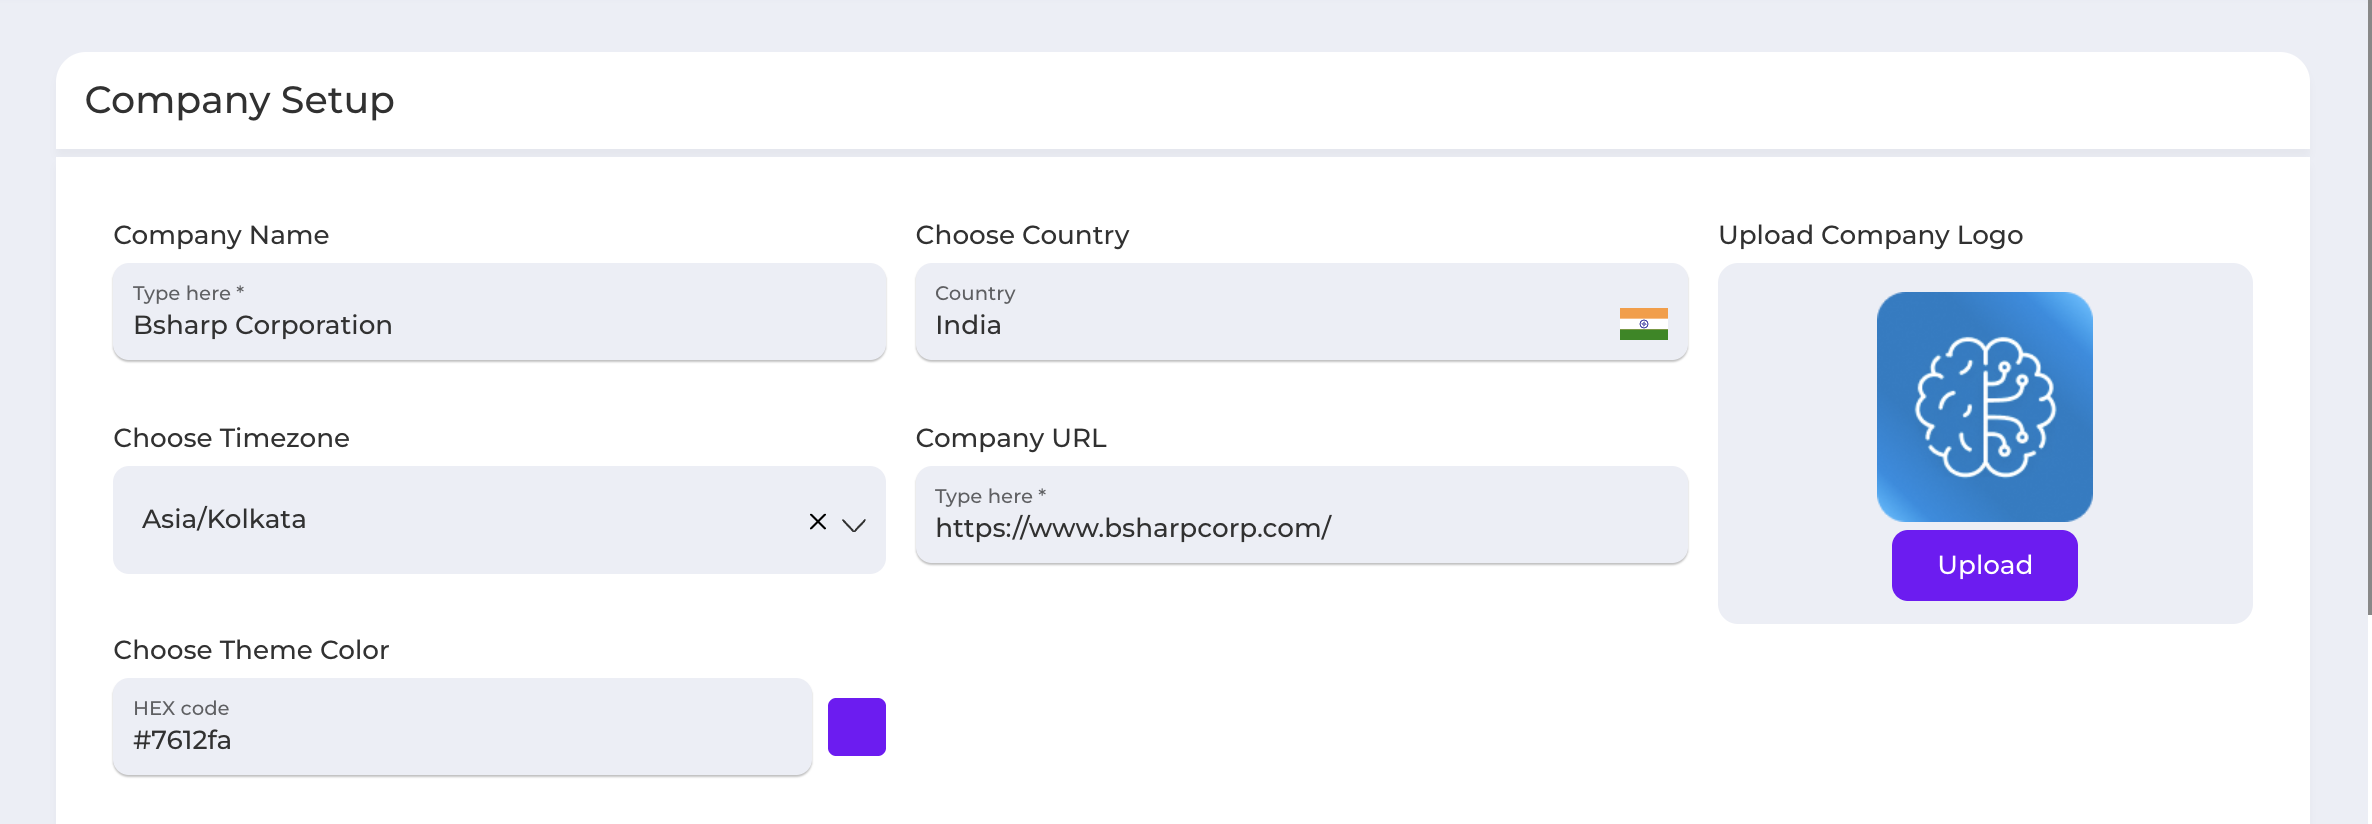Clear the Asia/Kolkata timezone selection

click(818, 521)
